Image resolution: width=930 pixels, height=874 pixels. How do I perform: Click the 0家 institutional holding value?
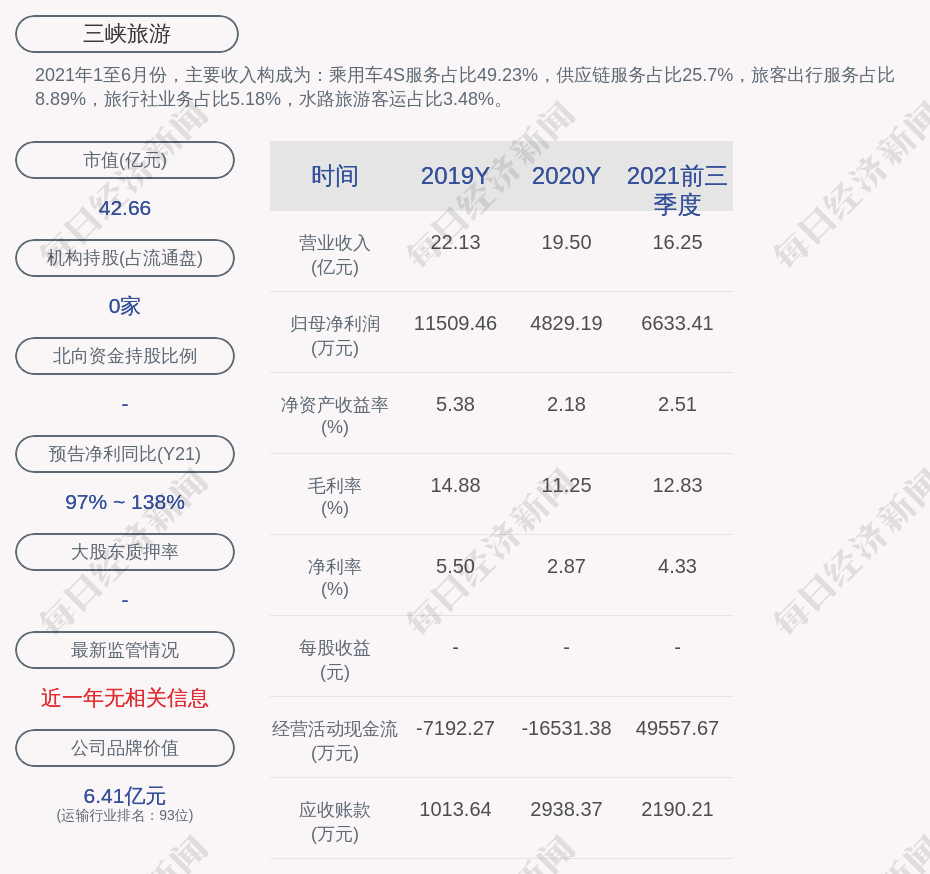(x=125, y=306)
